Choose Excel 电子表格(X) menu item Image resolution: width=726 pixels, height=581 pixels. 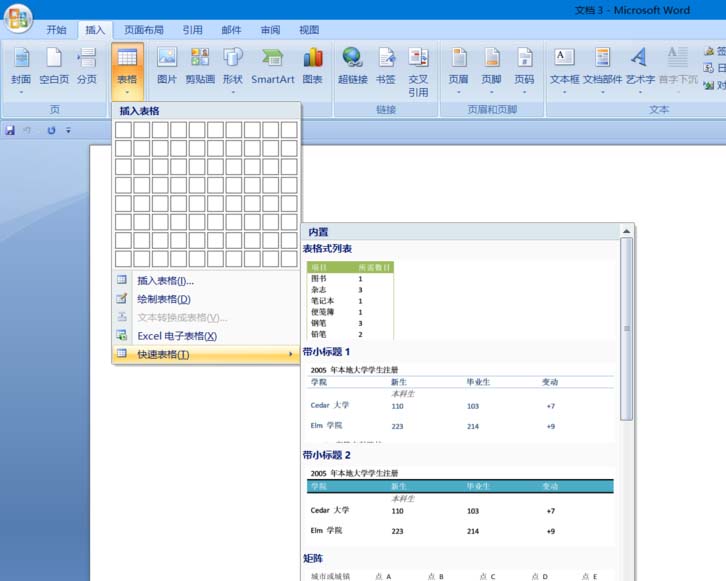(x=207, y=336)
